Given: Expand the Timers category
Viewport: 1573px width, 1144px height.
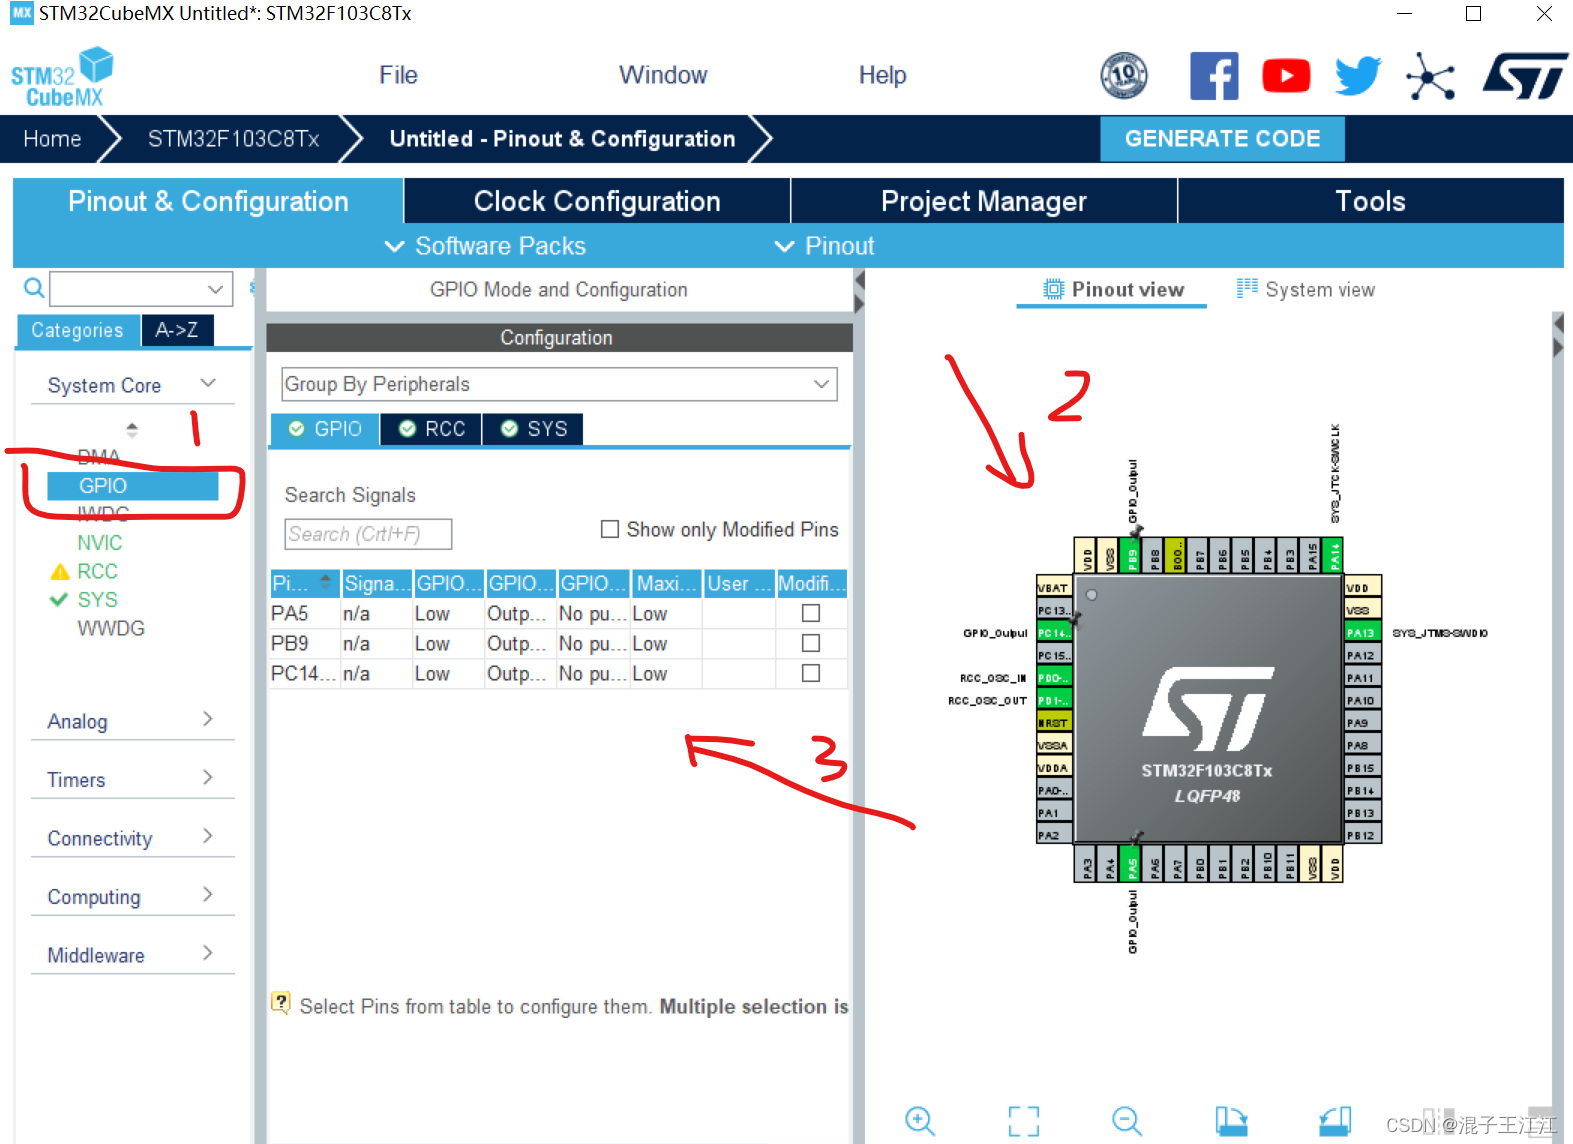Looking at the screenshot, I should [208, 777].
